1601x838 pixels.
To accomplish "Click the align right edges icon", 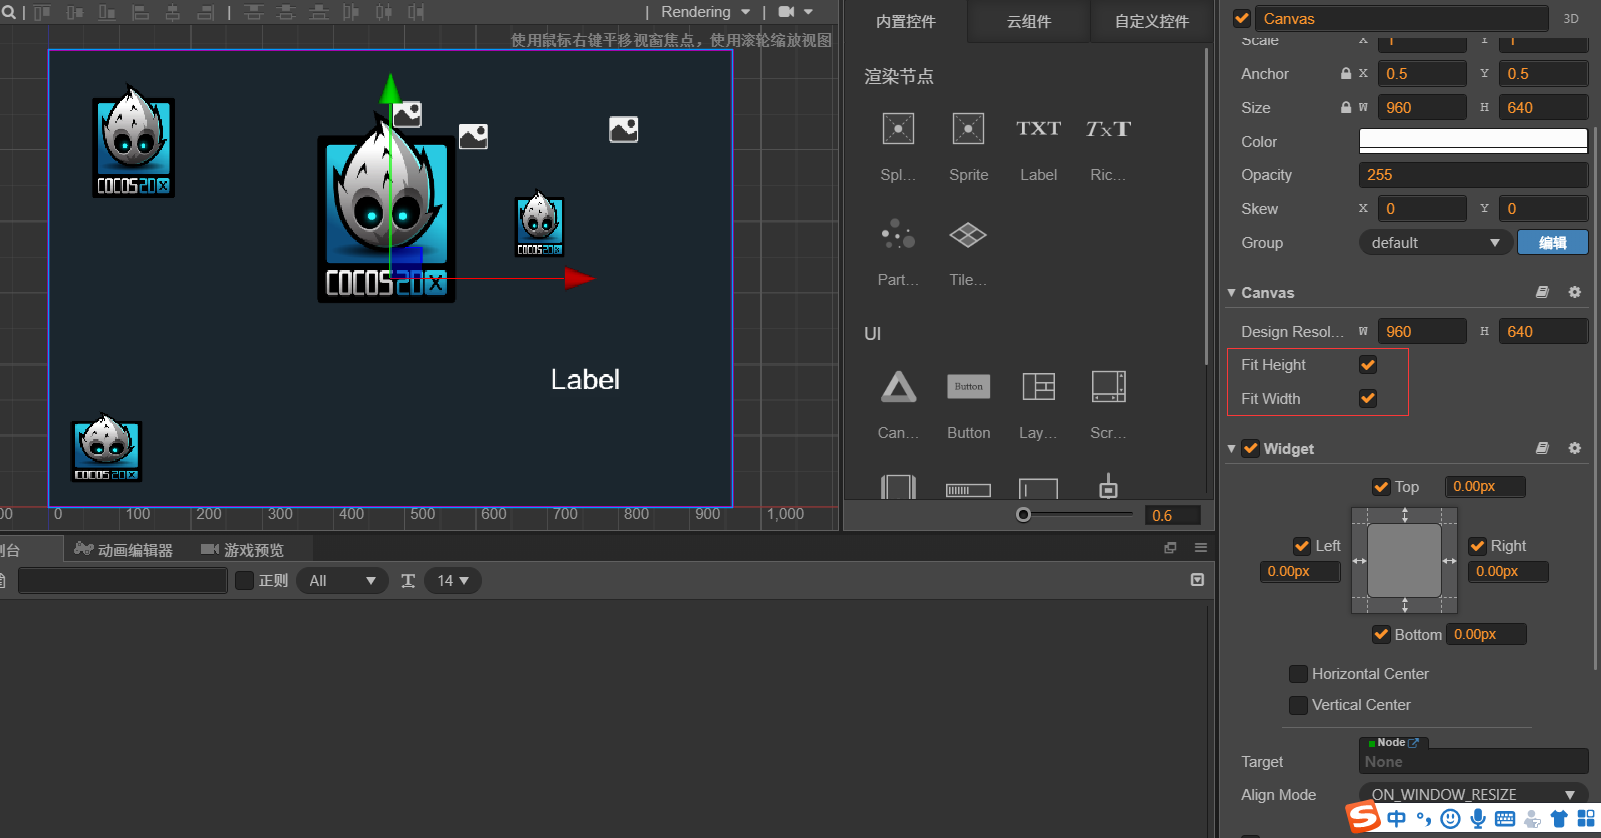I will 205,12.
